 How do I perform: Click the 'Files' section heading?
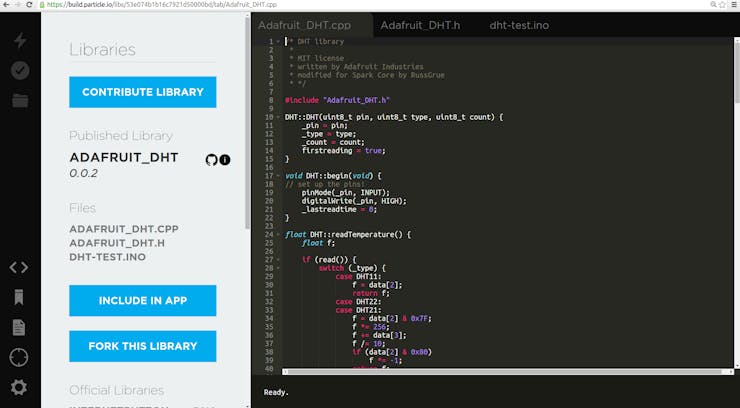83,208
